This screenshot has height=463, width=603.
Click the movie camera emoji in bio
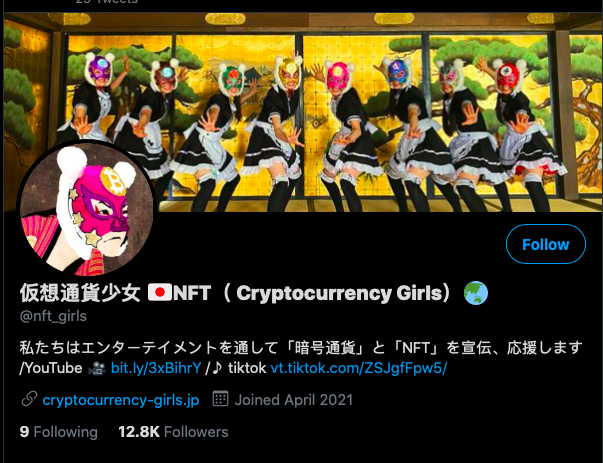[97, 368]
